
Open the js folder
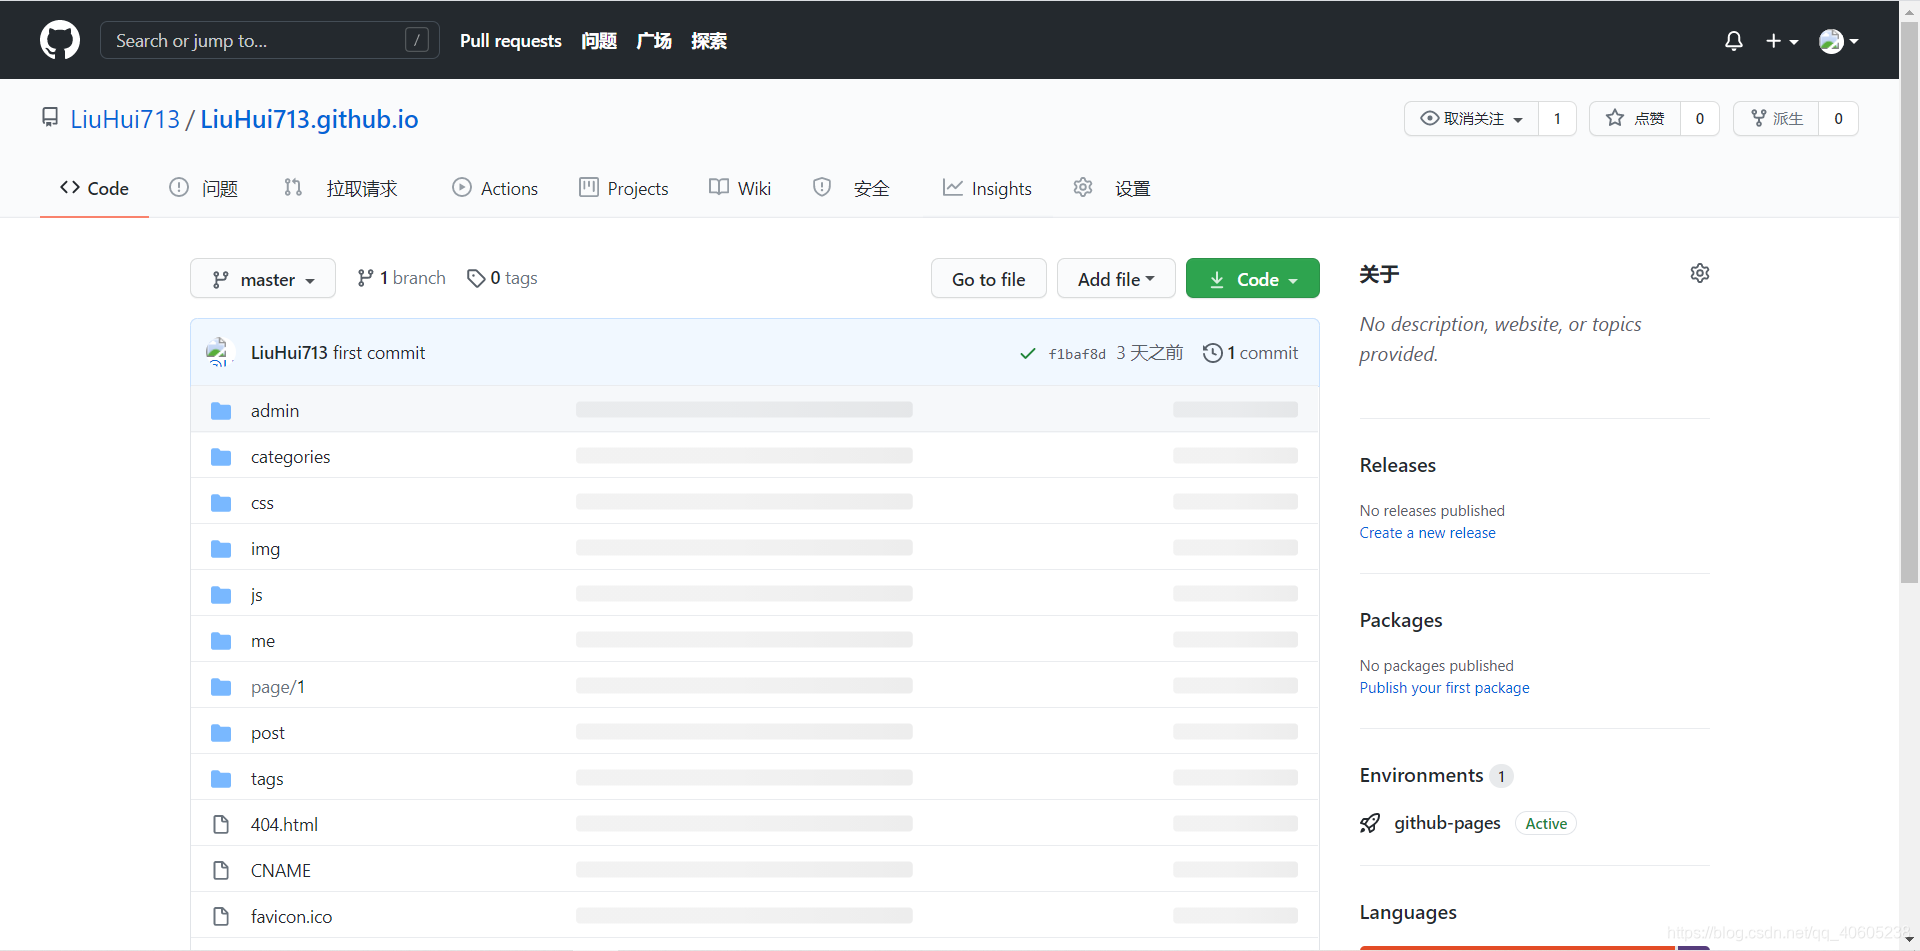pyautogui.click(x=257, y=595)
